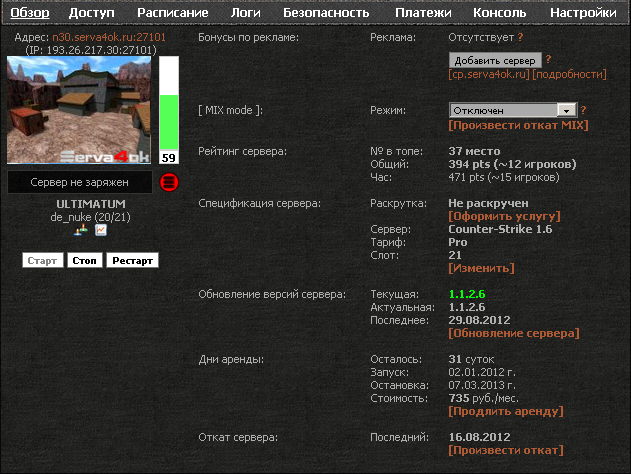Click the 02.01.2012 г. launch date

482,372
